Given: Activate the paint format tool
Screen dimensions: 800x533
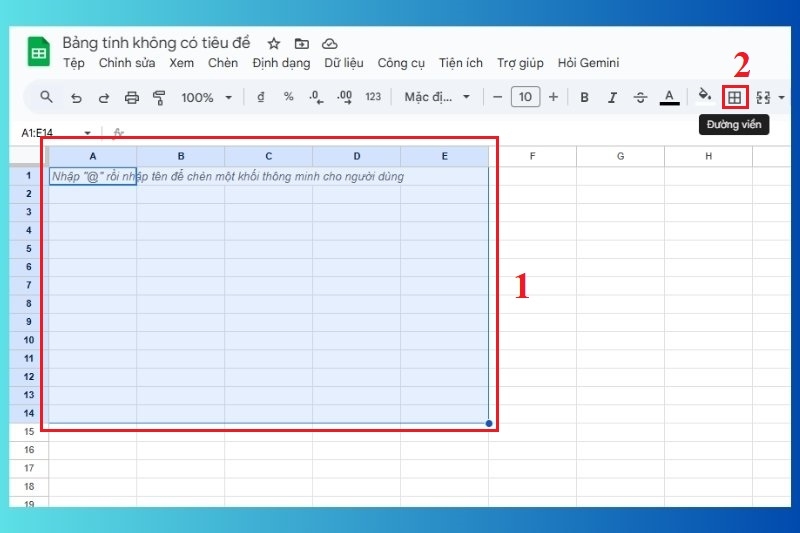Looking at the screenshot, I should pos(159,97).
